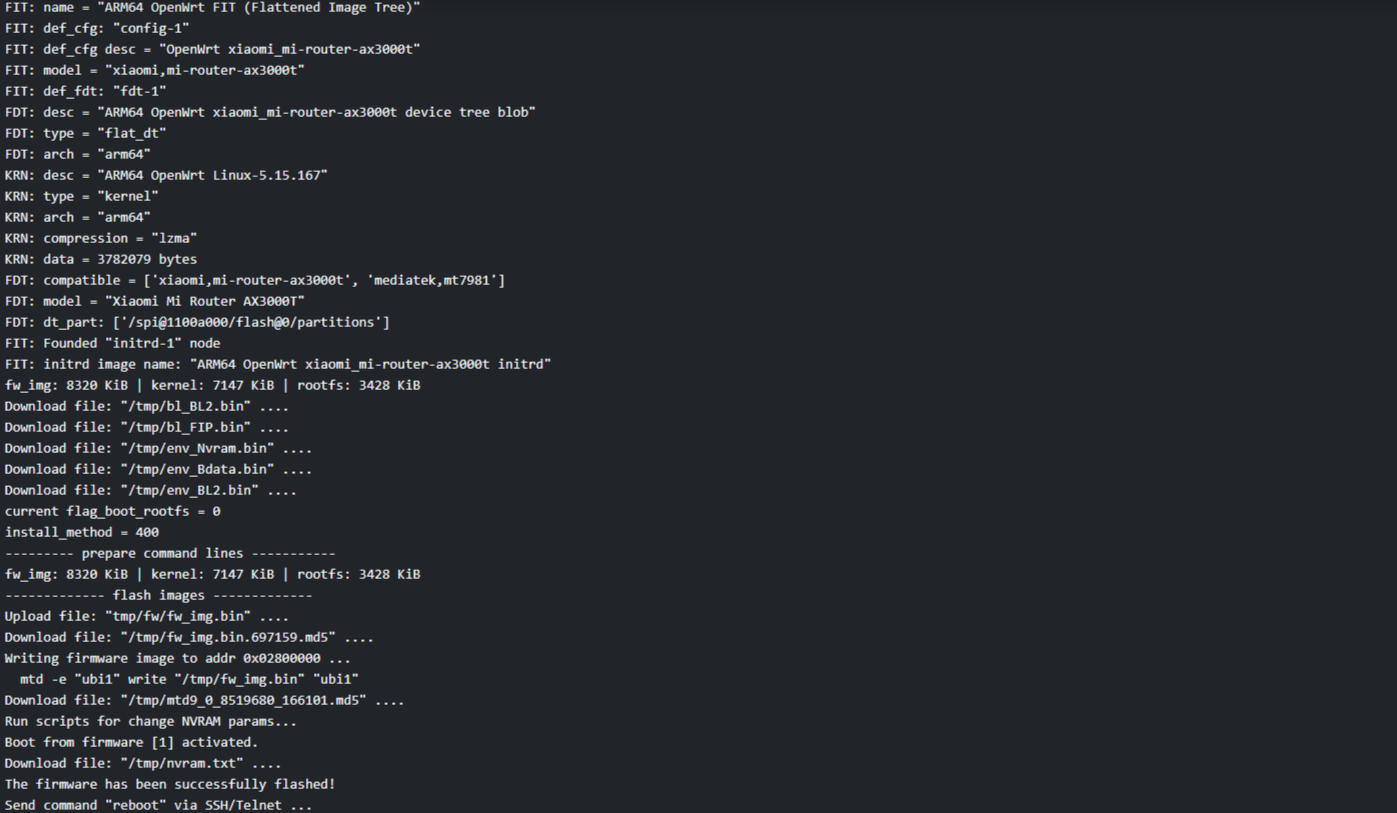Image resolution: width=1397 pixels, height=813 pixels.
Task: Click the def_fdt "fdt-1" line
Action: point(85,91)
